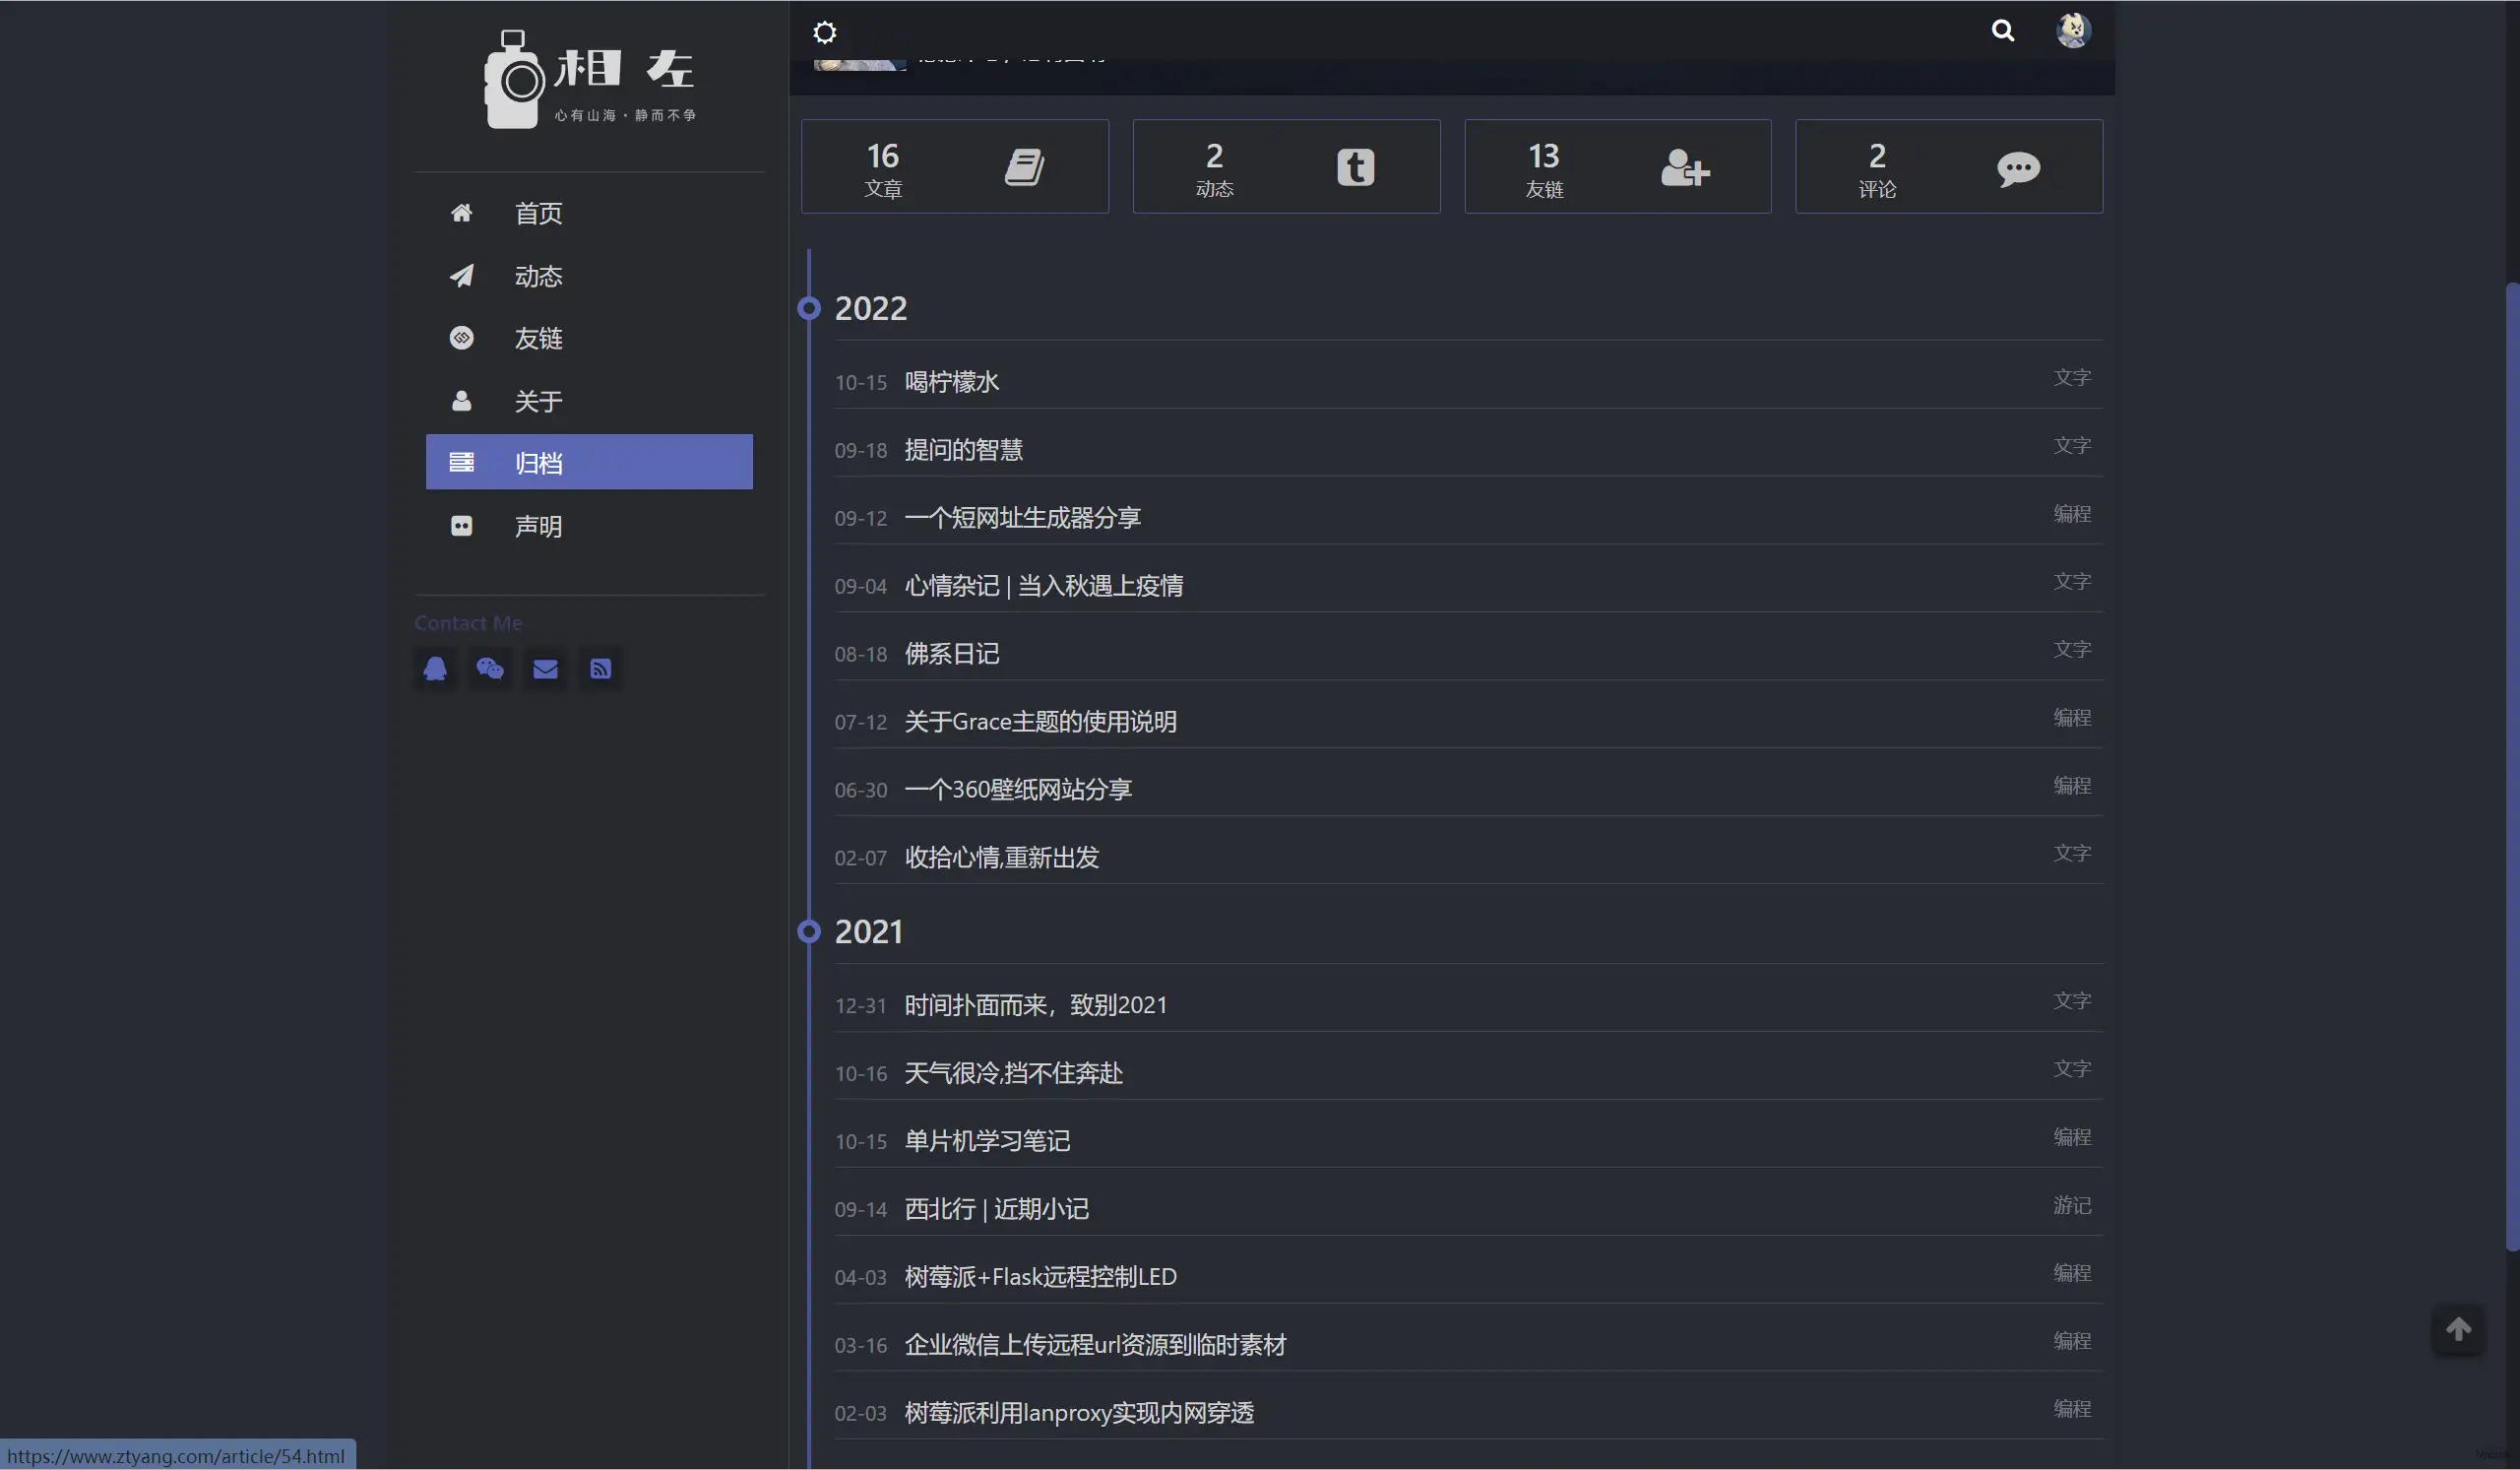
Task: Click the 相左 camera logo
Action: [x=589, y=79]
